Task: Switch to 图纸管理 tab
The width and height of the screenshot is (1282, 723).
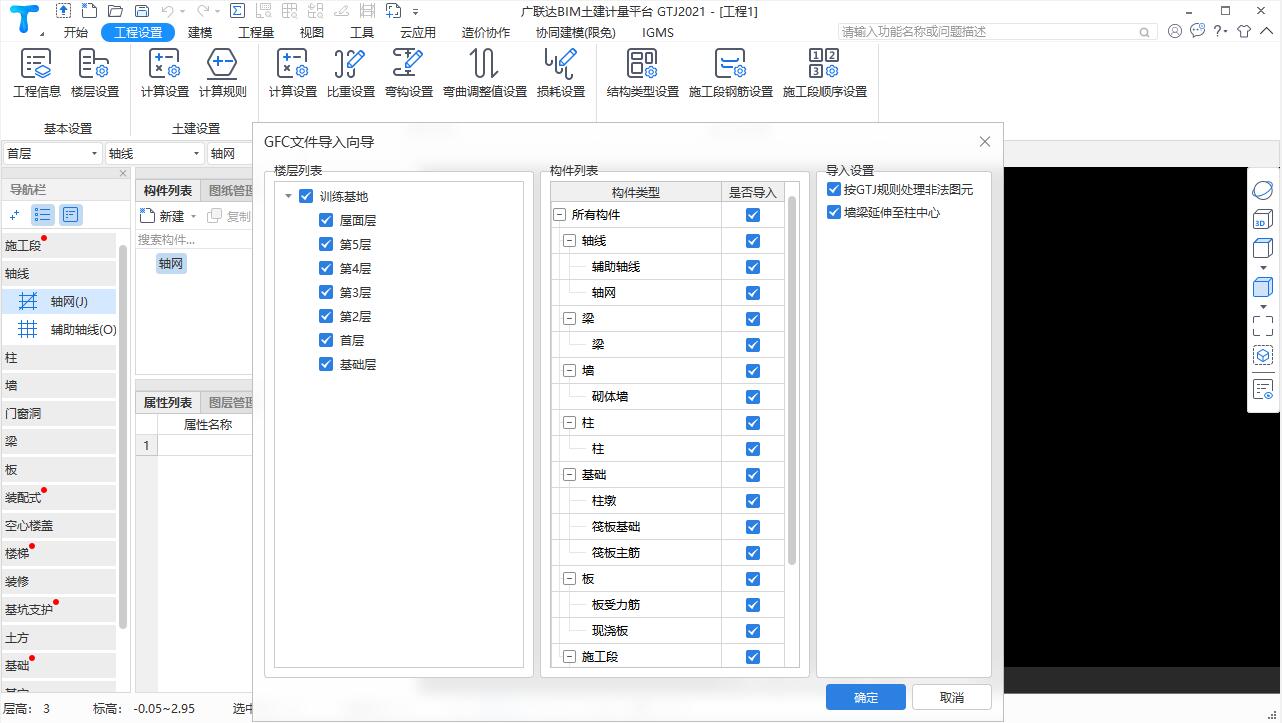Action: (228, 191)
